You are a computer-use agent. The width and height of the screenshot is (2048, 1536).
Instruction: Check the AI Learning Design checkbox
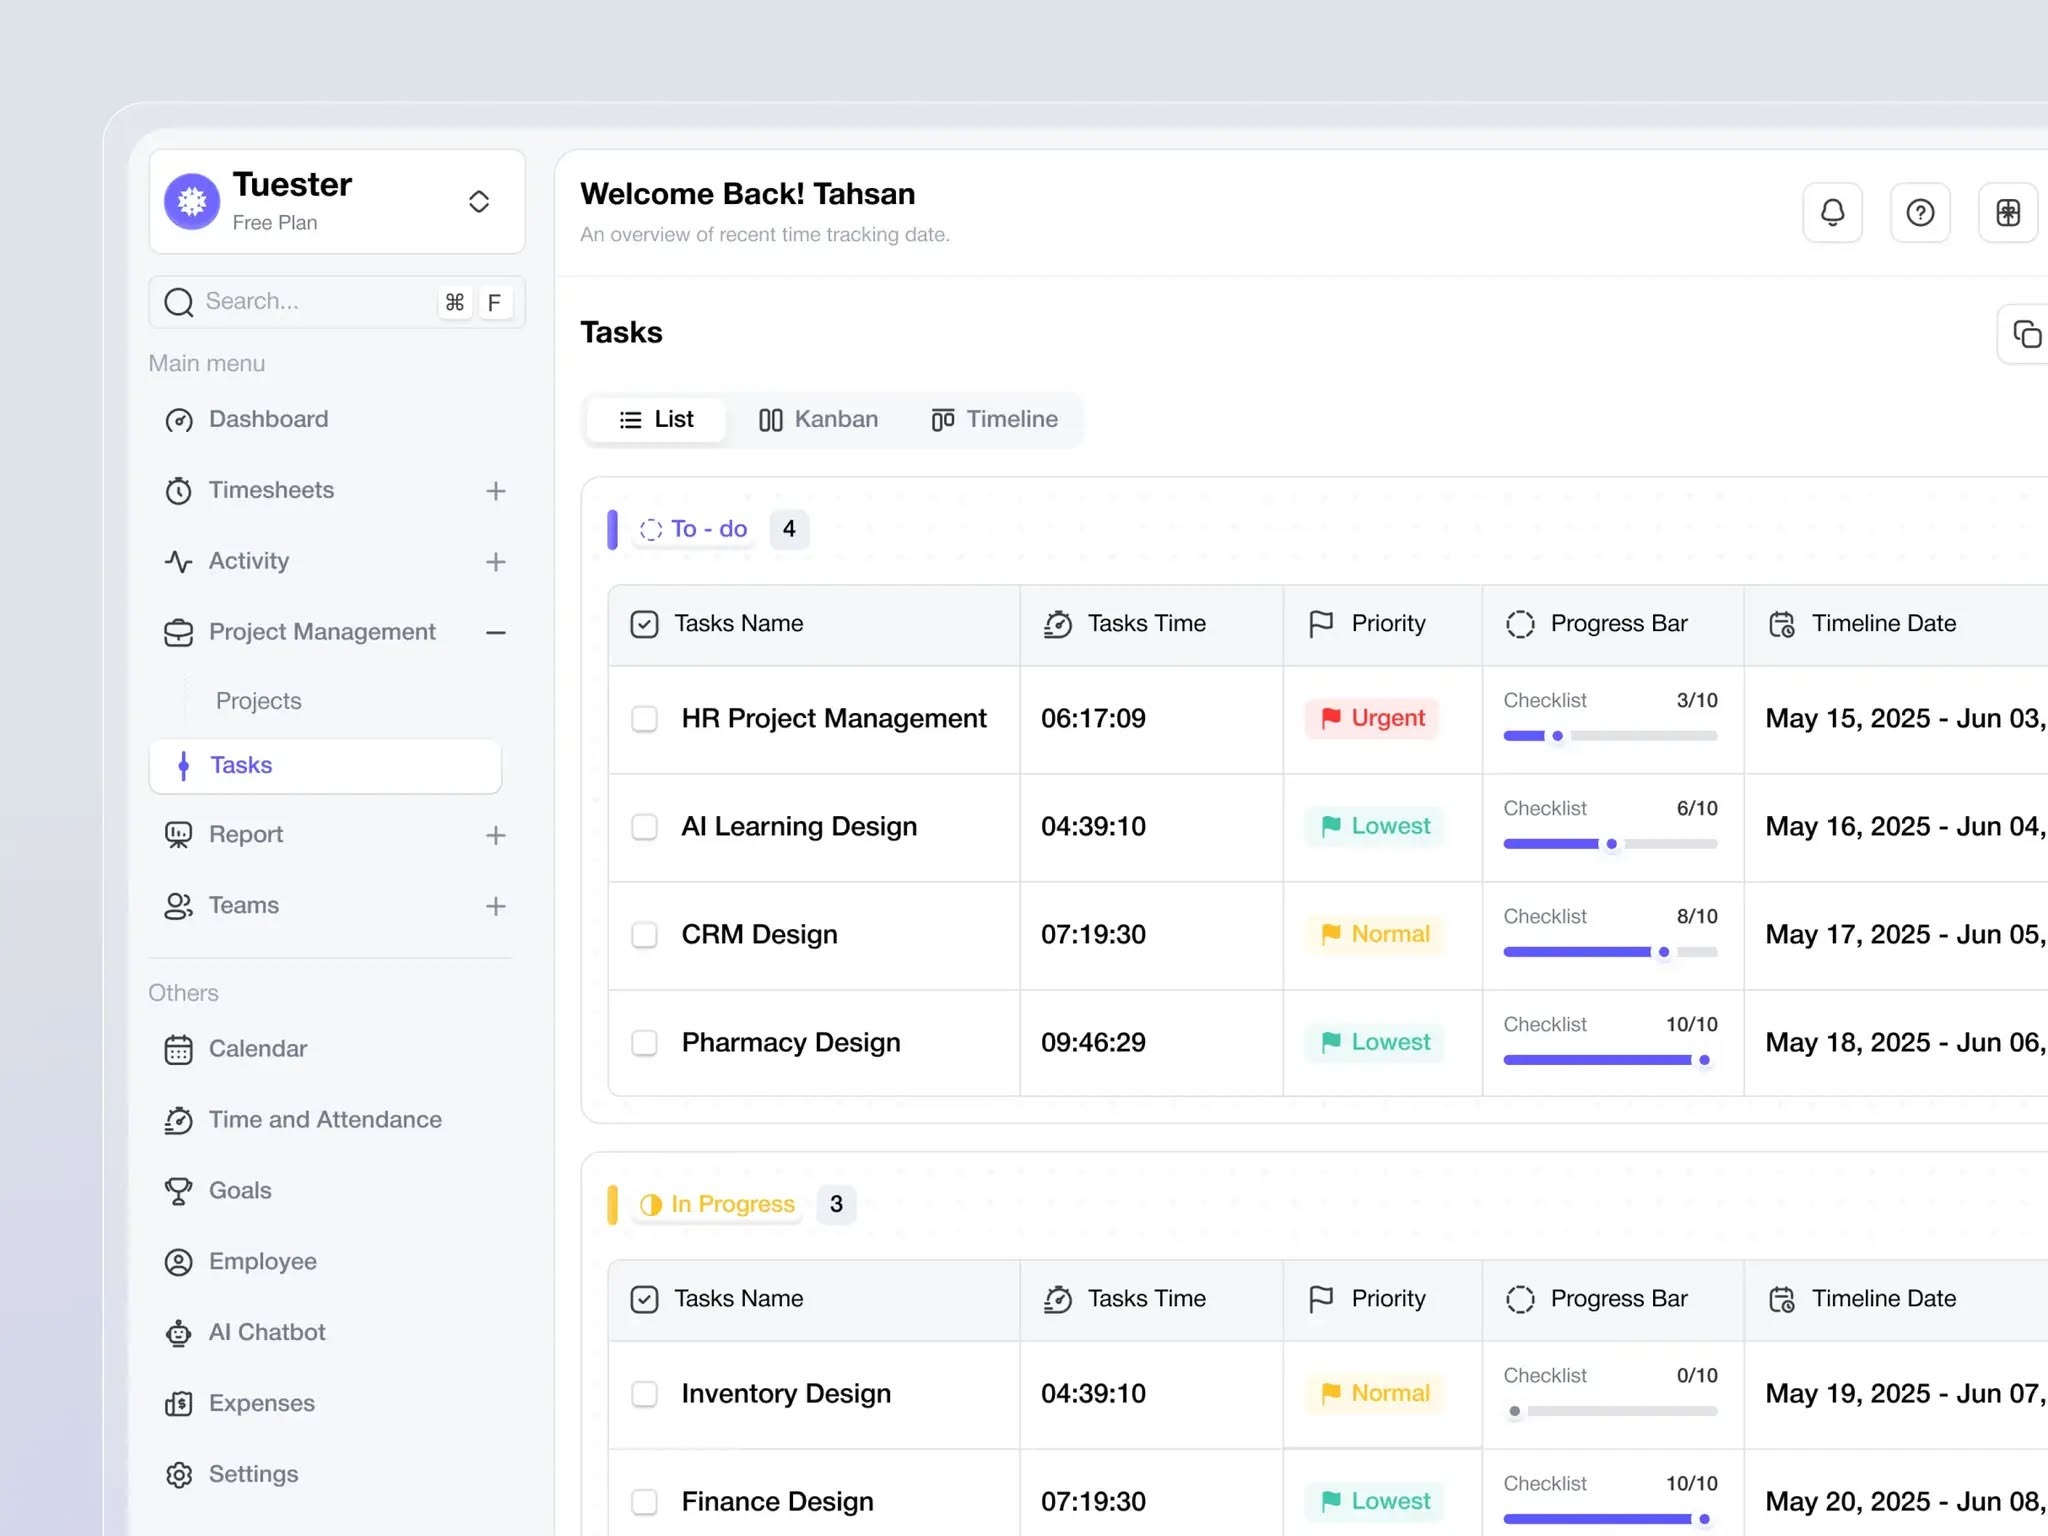(x=644, y=827)
